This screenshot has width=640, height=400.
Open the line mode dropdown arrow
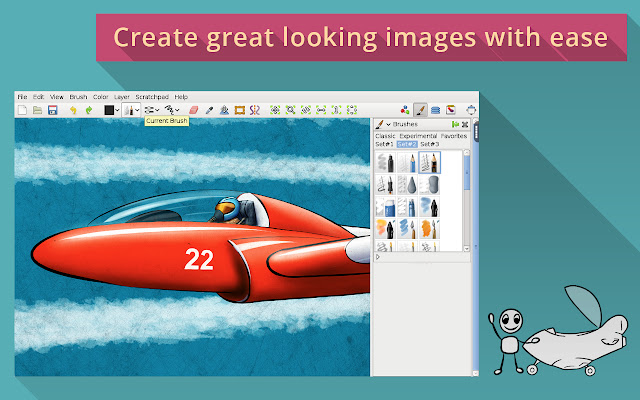coord(177,110)
